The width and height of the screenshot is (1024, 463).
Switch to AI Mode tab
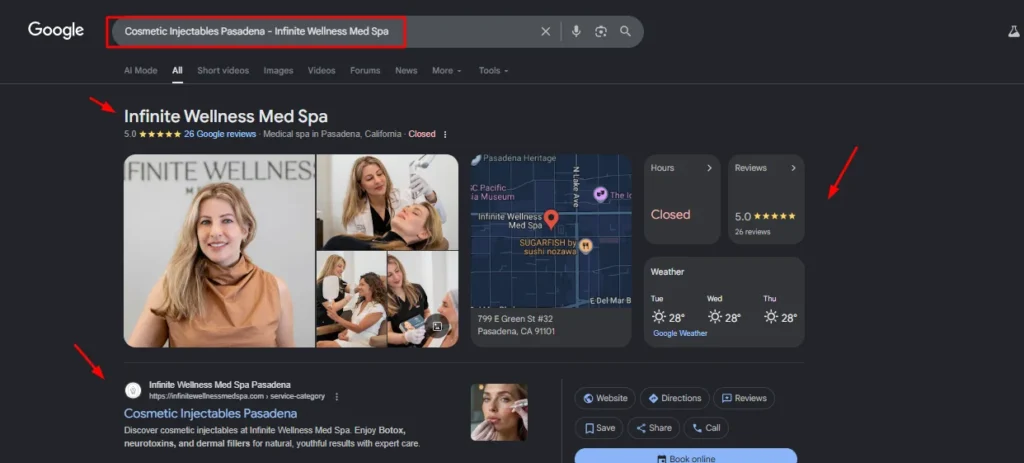point(140,71)
